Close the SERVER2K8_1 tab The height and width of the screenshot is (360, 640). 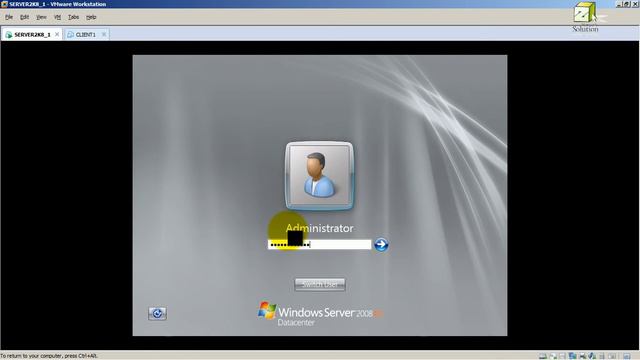click(57, 34)
